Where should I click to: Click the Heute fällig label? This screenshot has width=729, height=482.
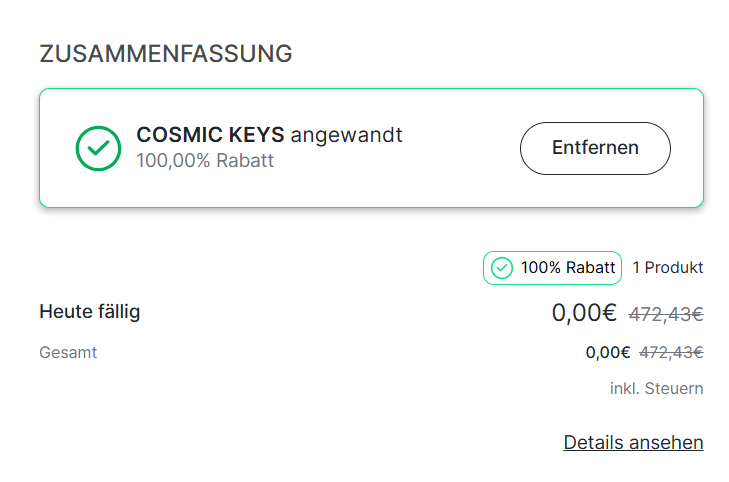(x=90, y=312)
